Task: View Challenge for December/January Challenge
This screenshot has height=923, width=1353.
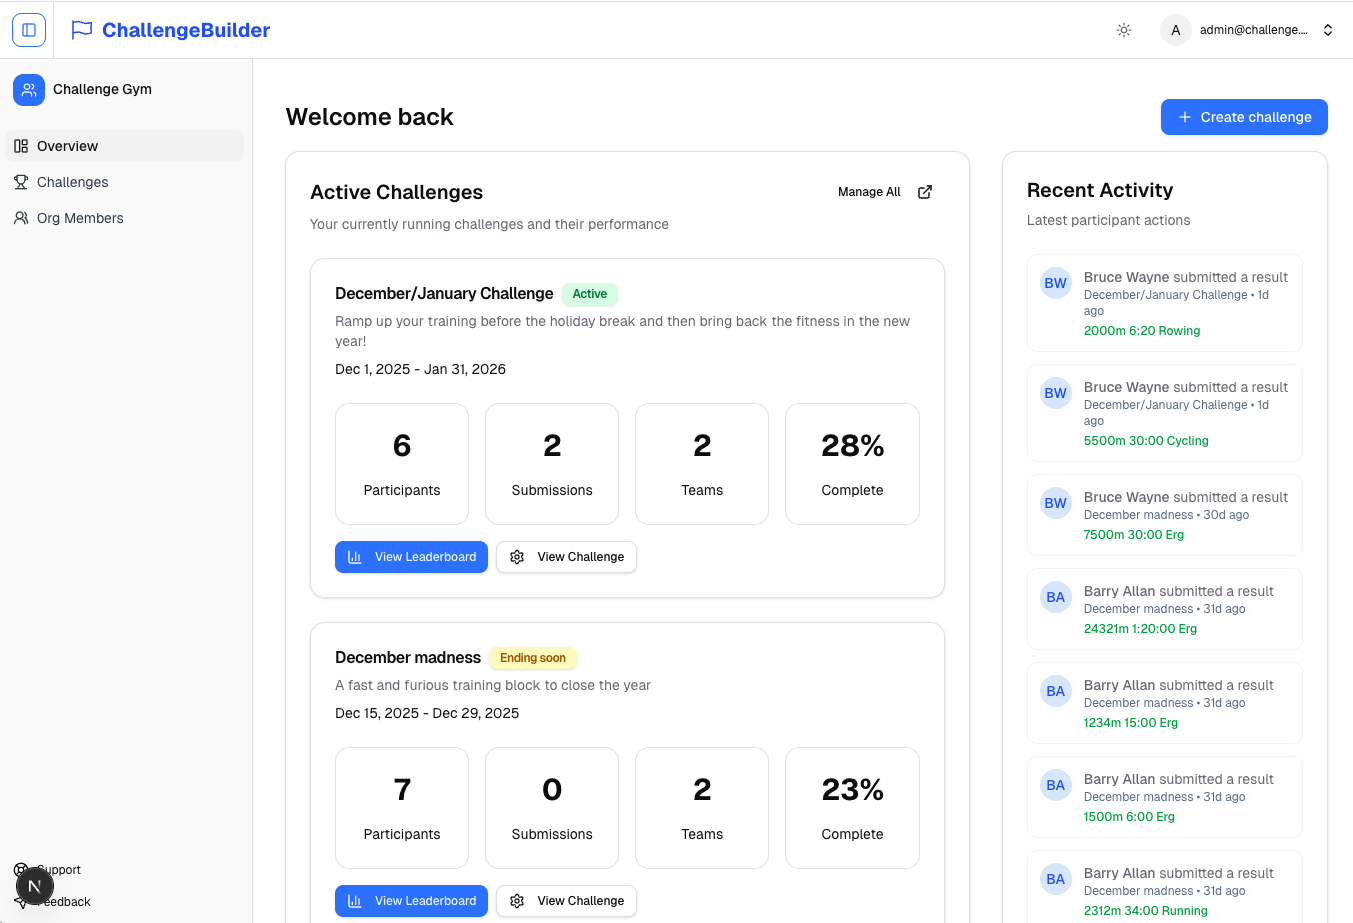Action: pos(566,557)
